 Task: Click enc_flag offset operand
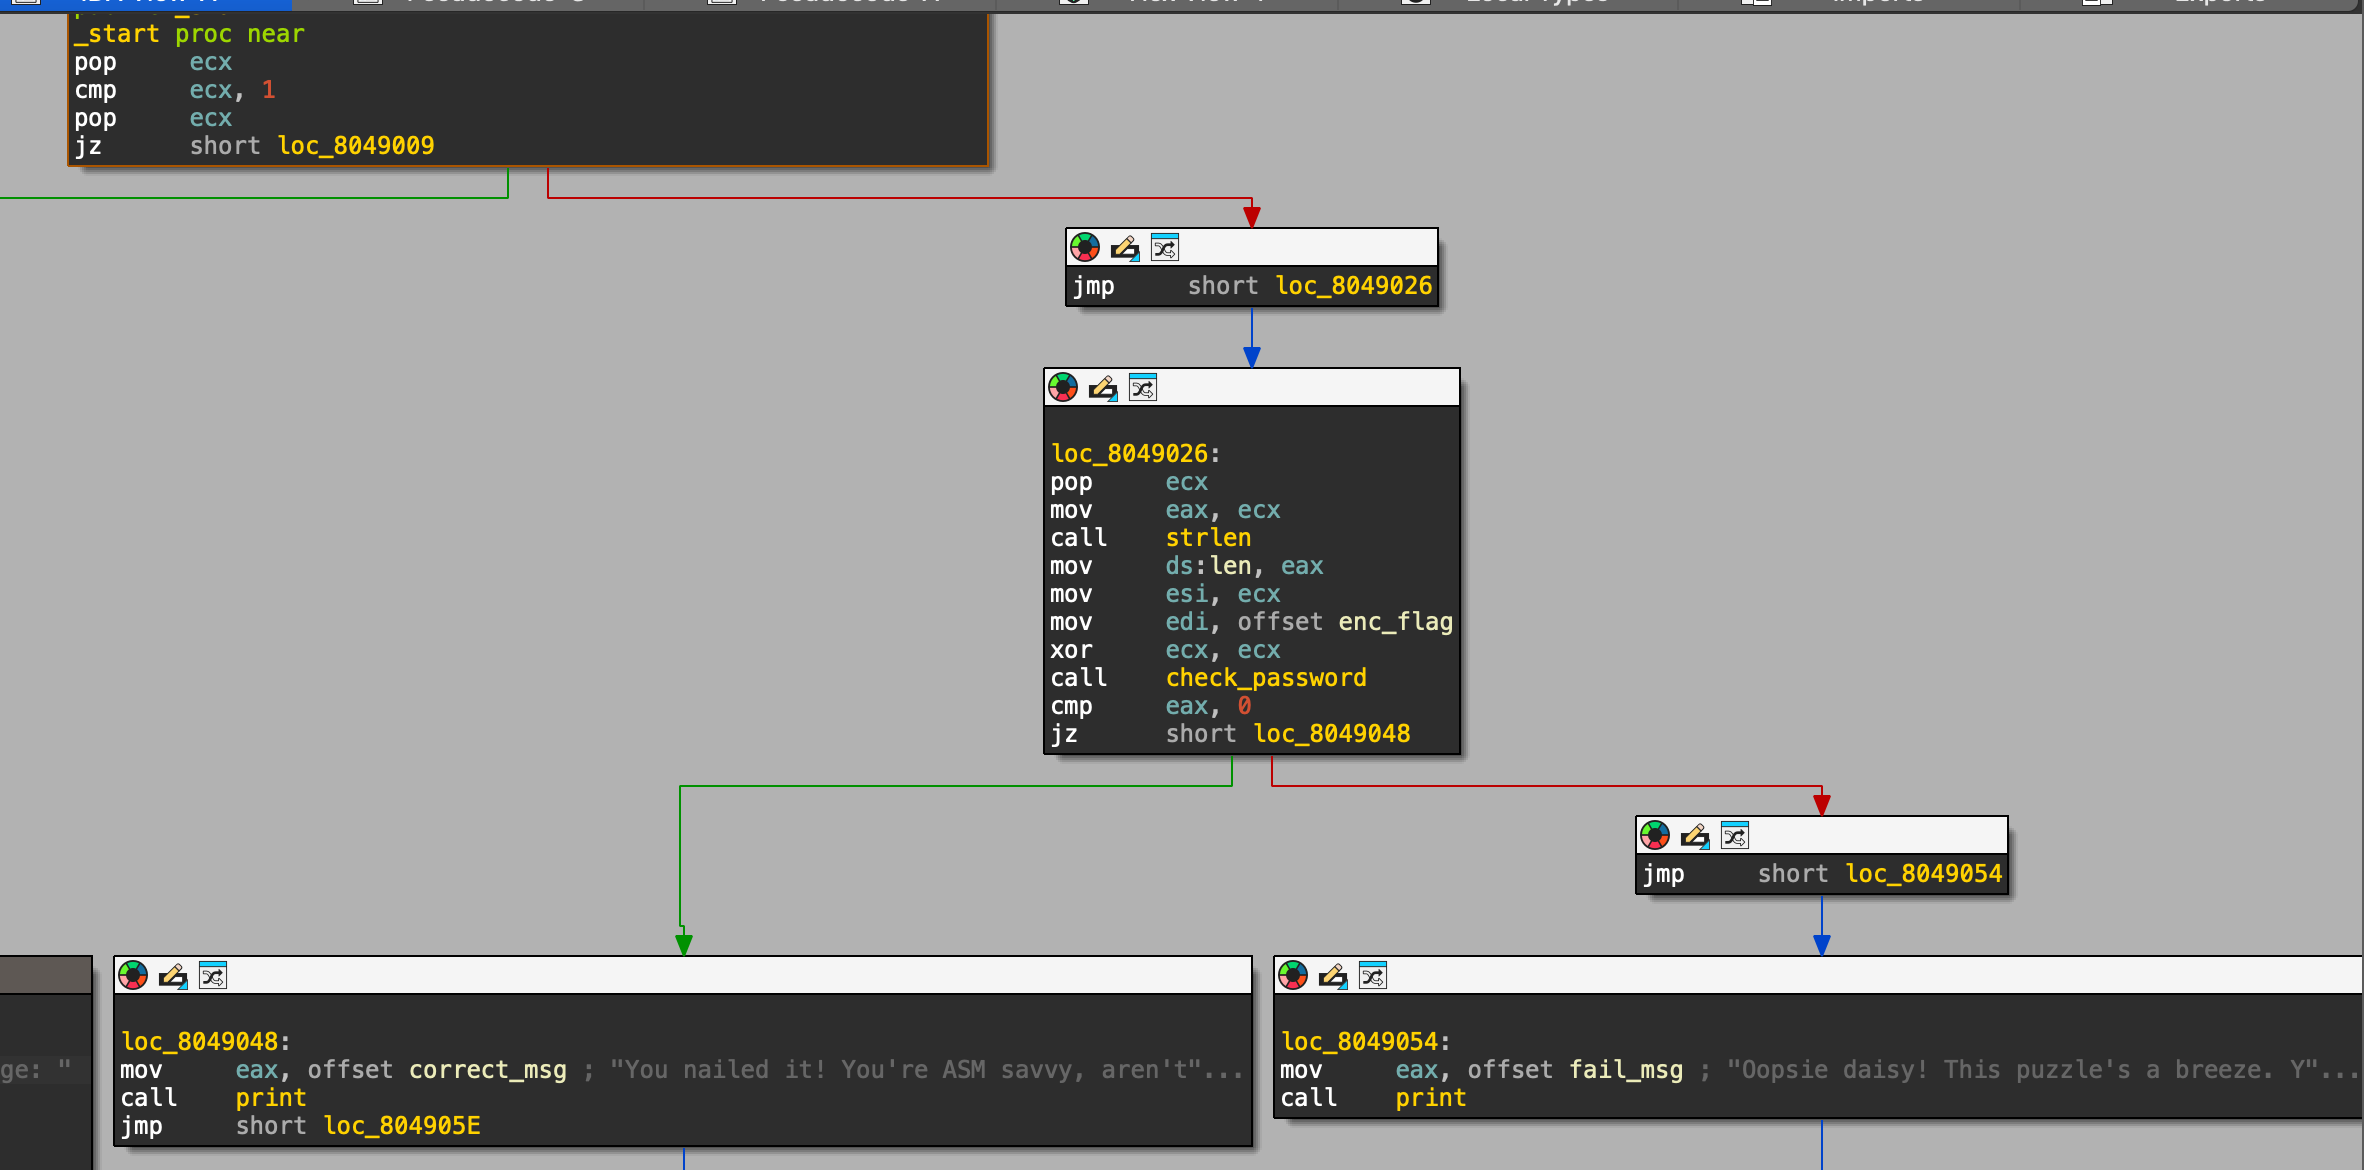click(x=1395, y=622)
